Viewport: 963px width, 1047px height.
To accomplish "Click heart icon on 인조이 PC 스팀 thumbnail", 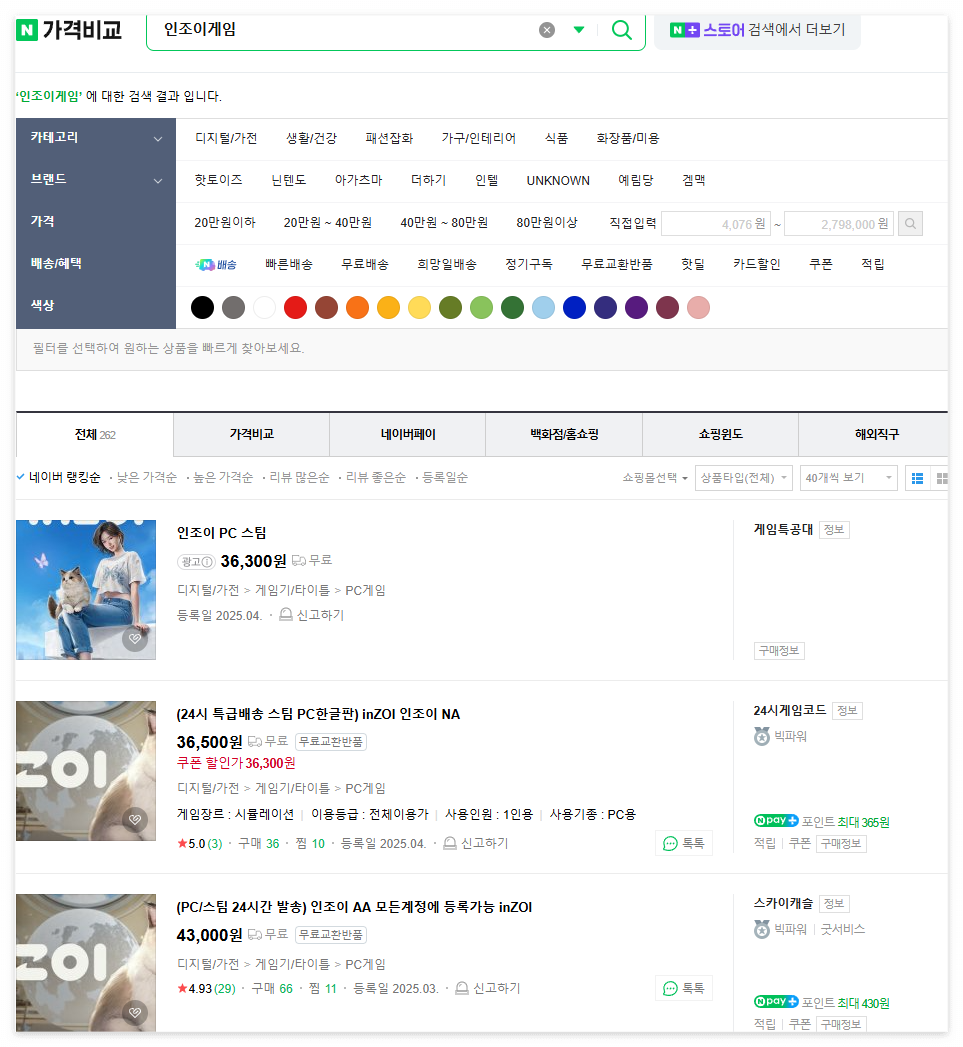I will point(135,638).
